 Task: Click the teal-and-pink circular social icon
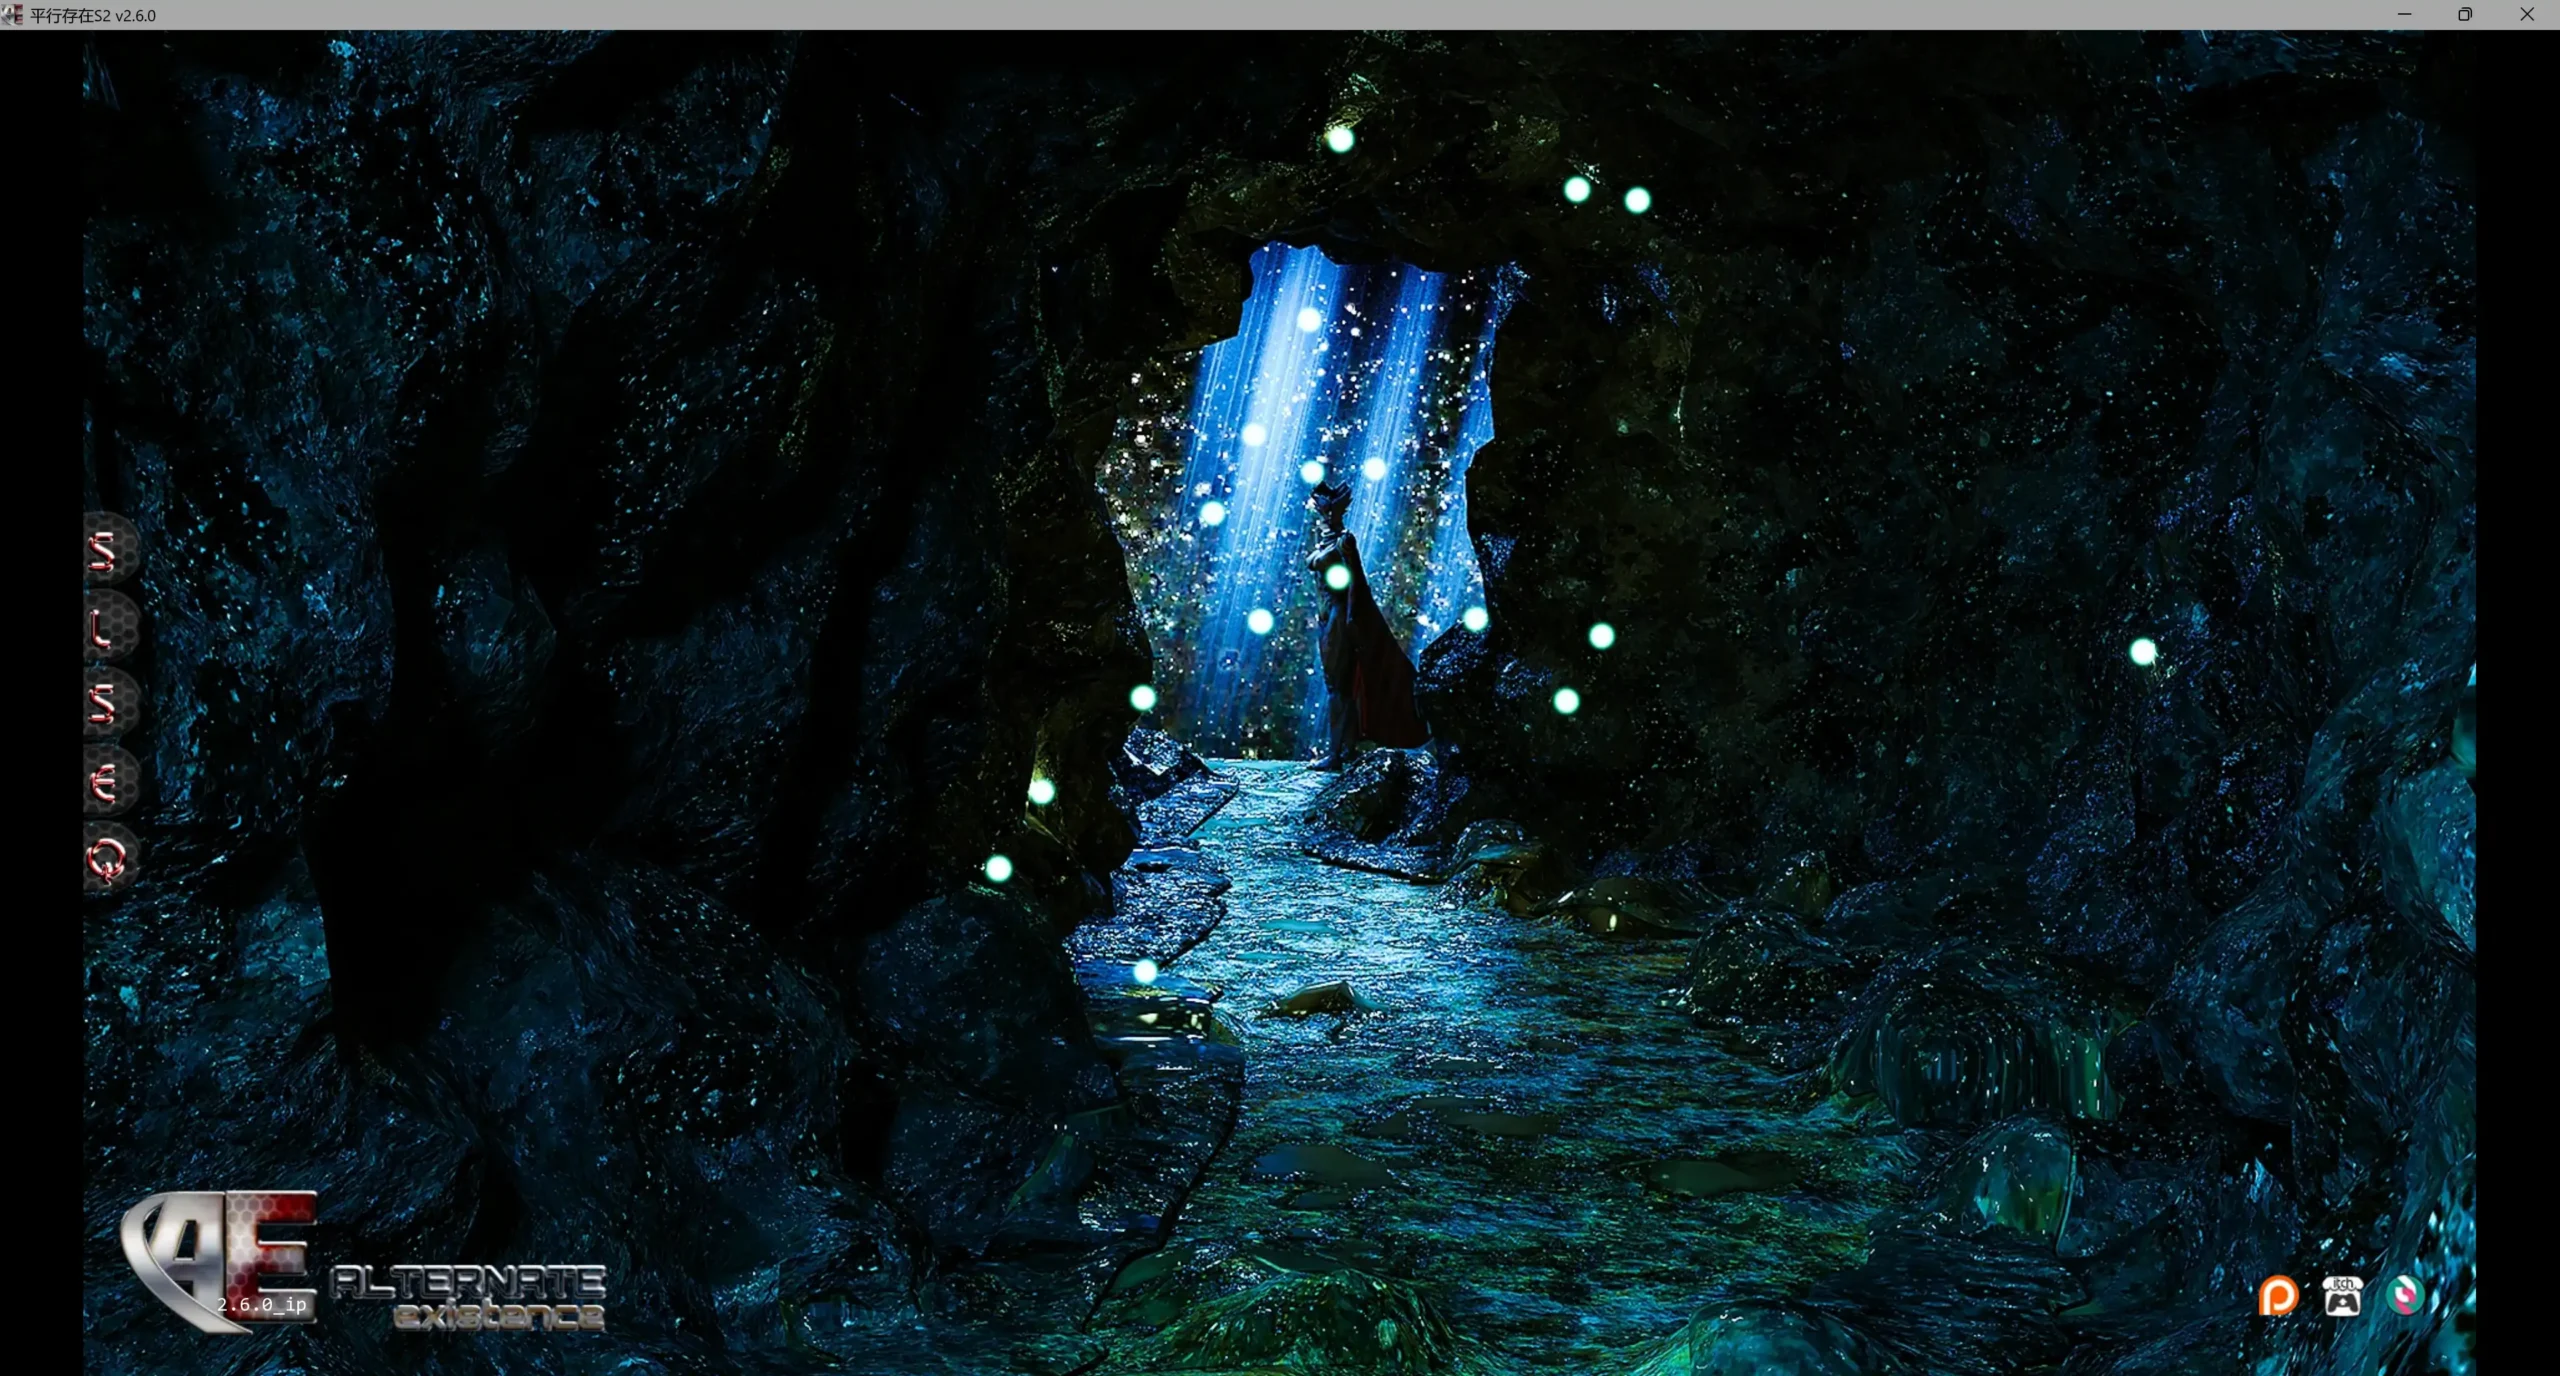[2408, 1295]
